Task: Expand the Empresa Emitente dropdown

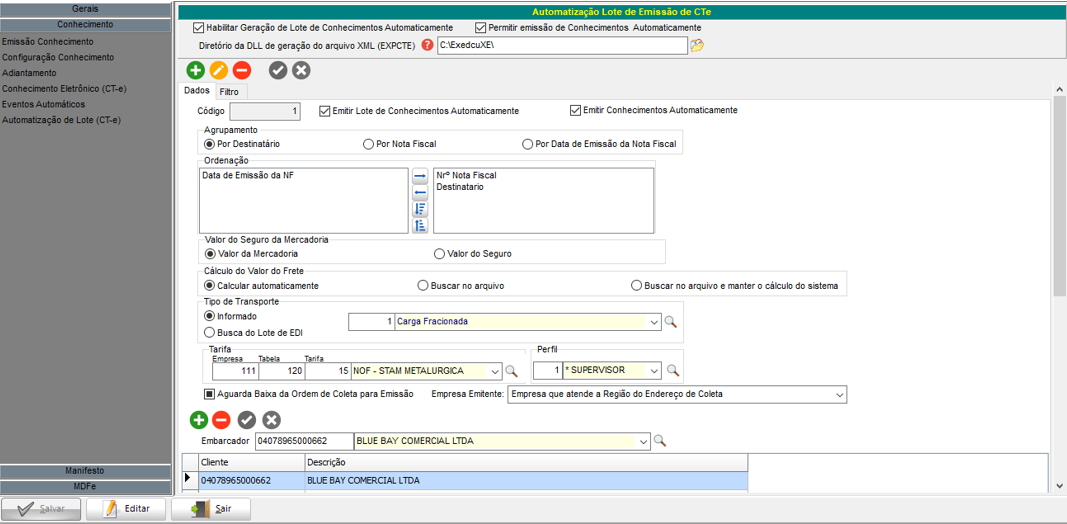Action: pos(838,394)
